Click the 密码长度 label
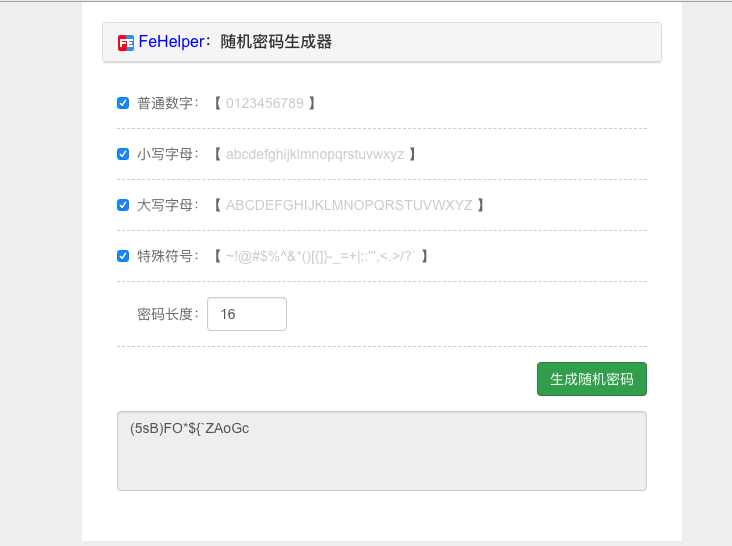 pyautogui.click(x=168, y=314)
